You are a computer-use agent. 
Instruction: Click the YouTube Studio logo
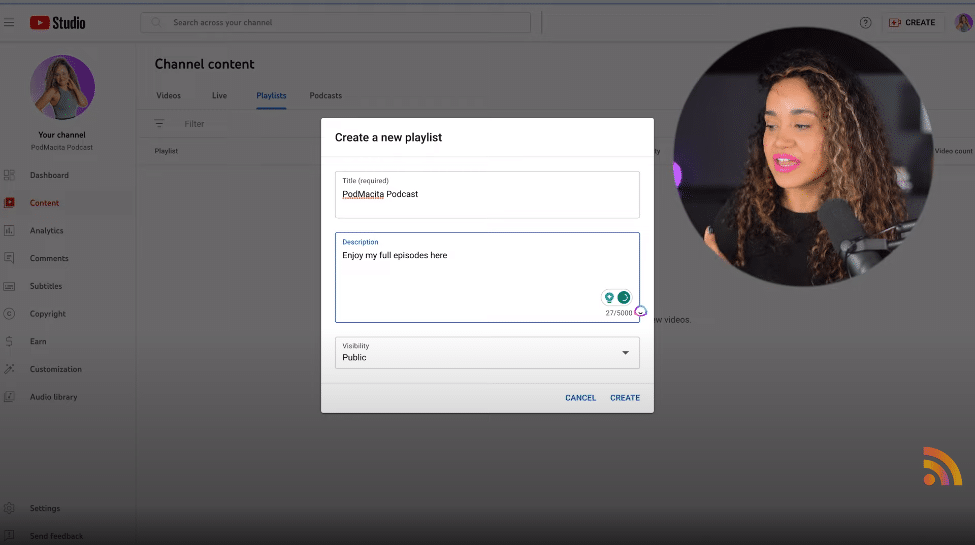pos(57,23)
